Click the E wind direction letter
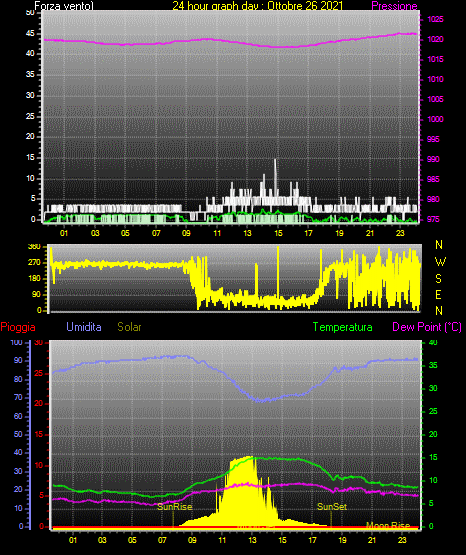This screenshot has width=466, height=555. point(438,295)
